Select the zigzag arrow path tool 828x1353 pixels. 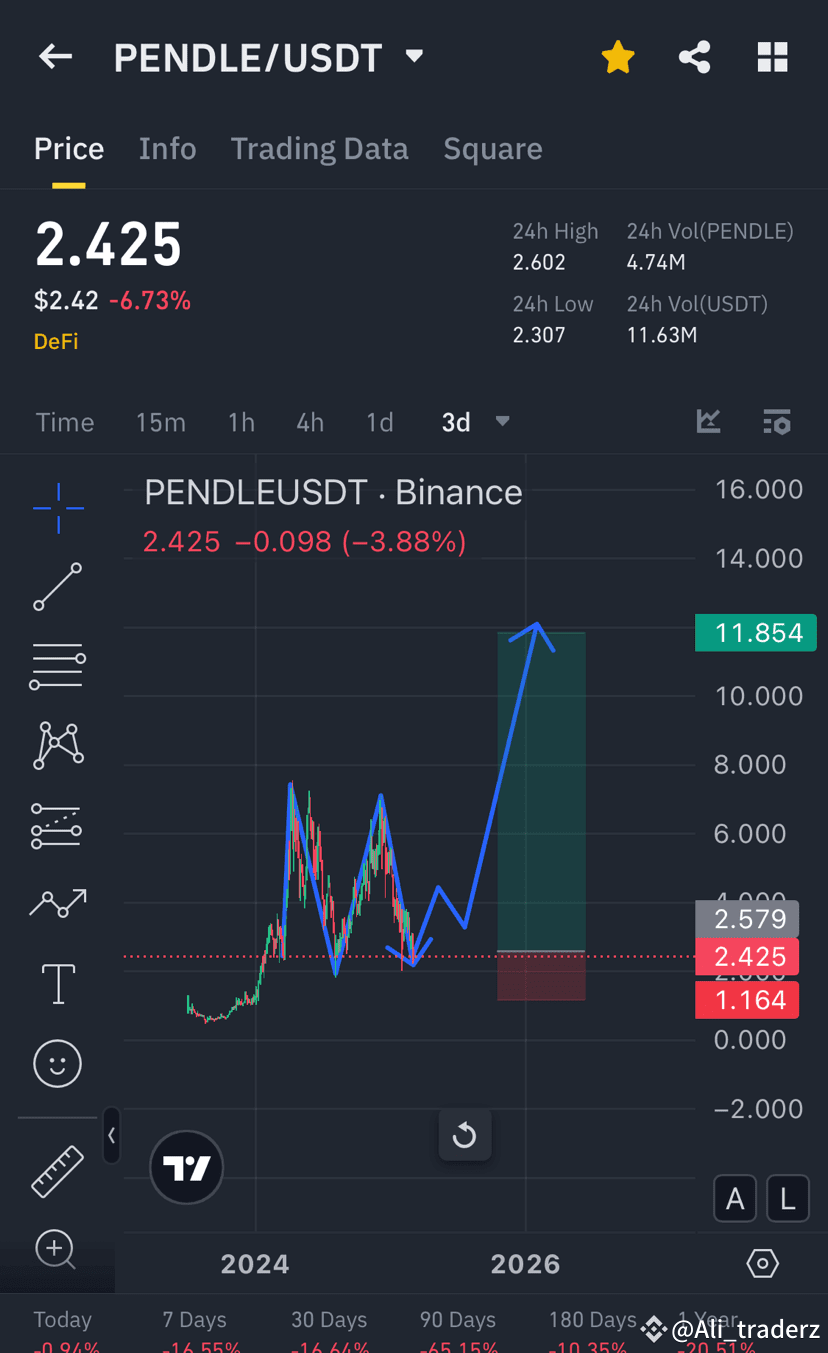pos(58,904)
